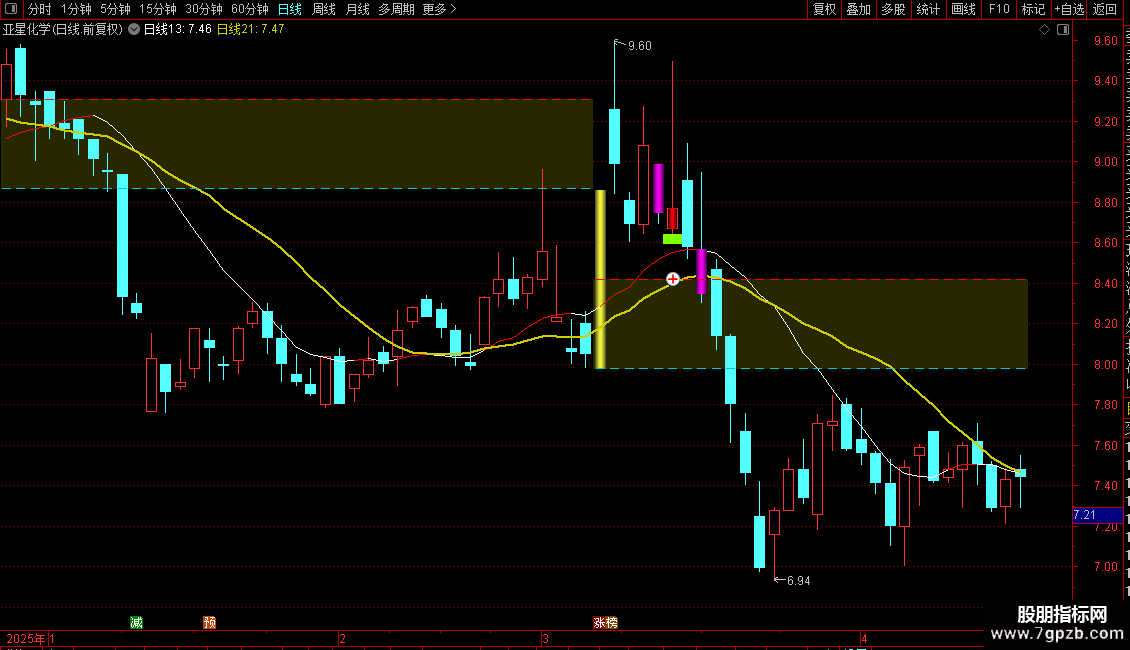The height and width of the screenshot is (650, 1130).
Task: Select the 5分钟 period tab
Action: click(x=115, y=9)
